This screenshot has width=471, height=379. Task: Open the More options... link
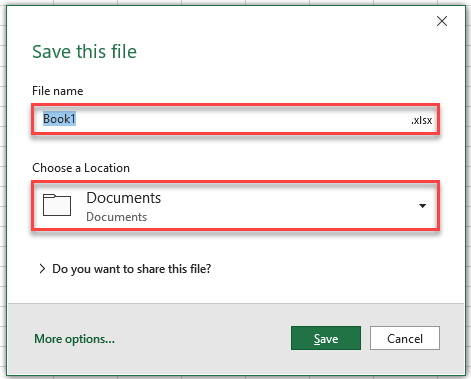pos(74,339)
